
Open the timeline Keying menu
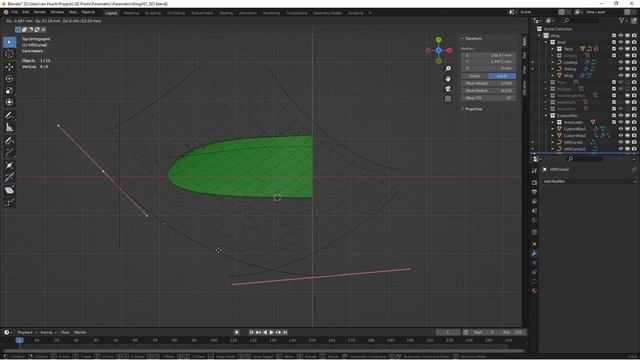point(48,332)
